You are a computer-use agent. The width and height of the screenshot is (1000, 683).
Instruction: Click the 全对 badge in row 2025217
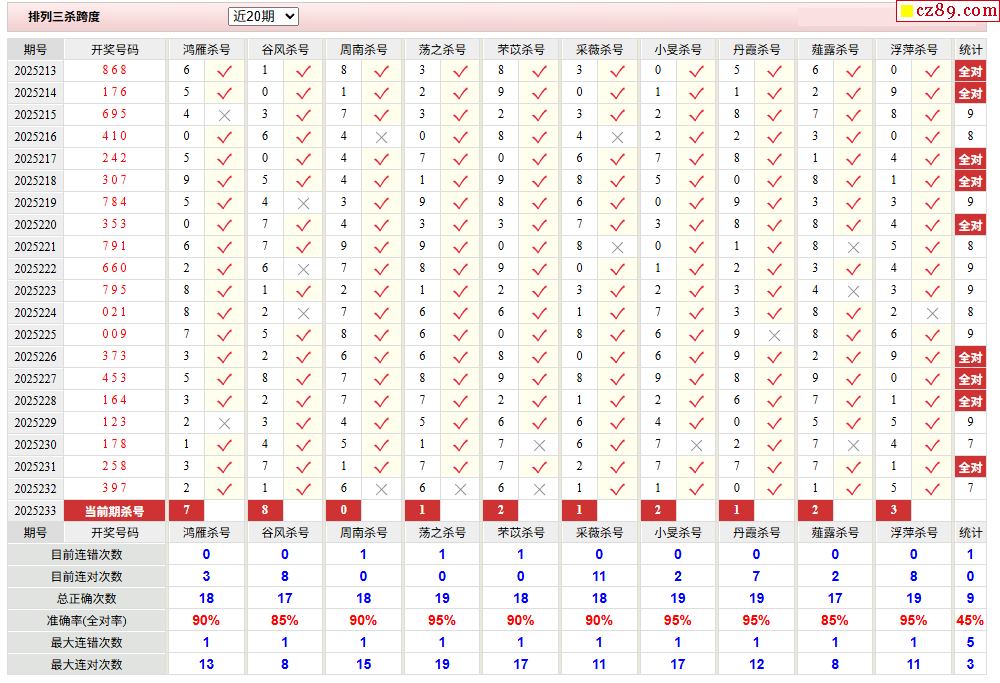point(970,159)
